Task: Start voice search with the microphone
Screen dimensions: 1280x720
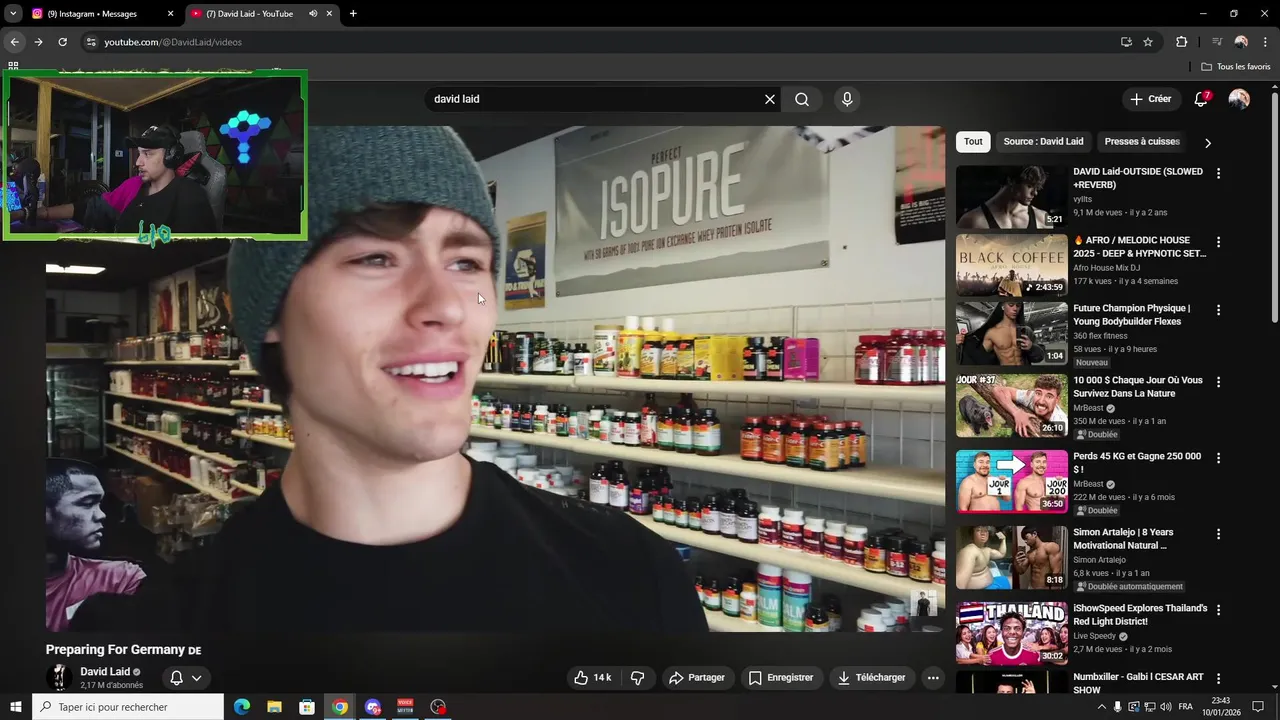Action: 847,99
